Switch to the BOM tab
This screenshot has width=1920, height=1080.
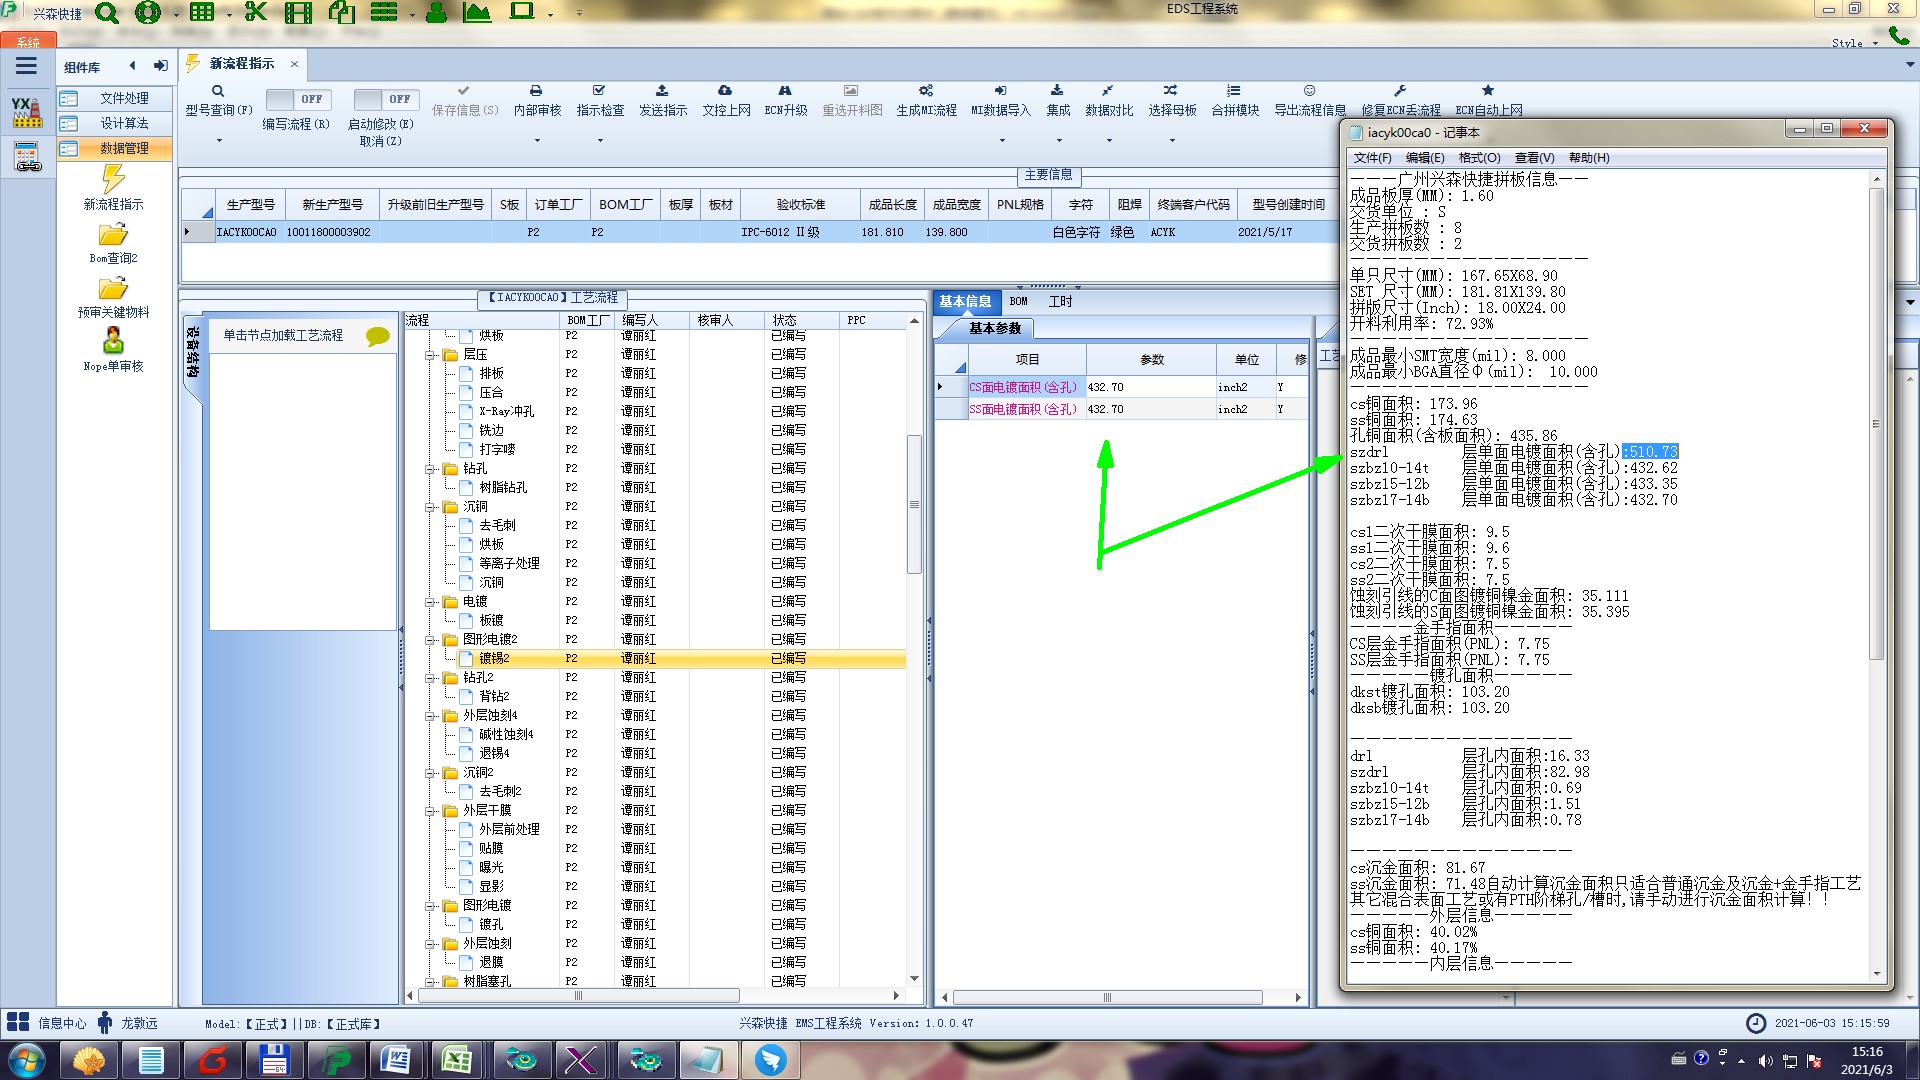coord(1018,302)
